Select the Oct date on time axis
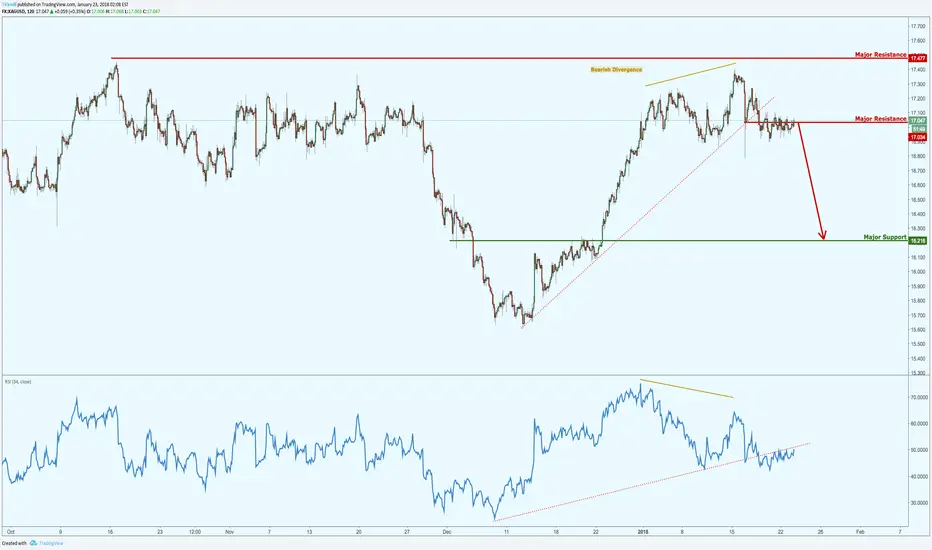Screen dimensions: 932x550 10,532
